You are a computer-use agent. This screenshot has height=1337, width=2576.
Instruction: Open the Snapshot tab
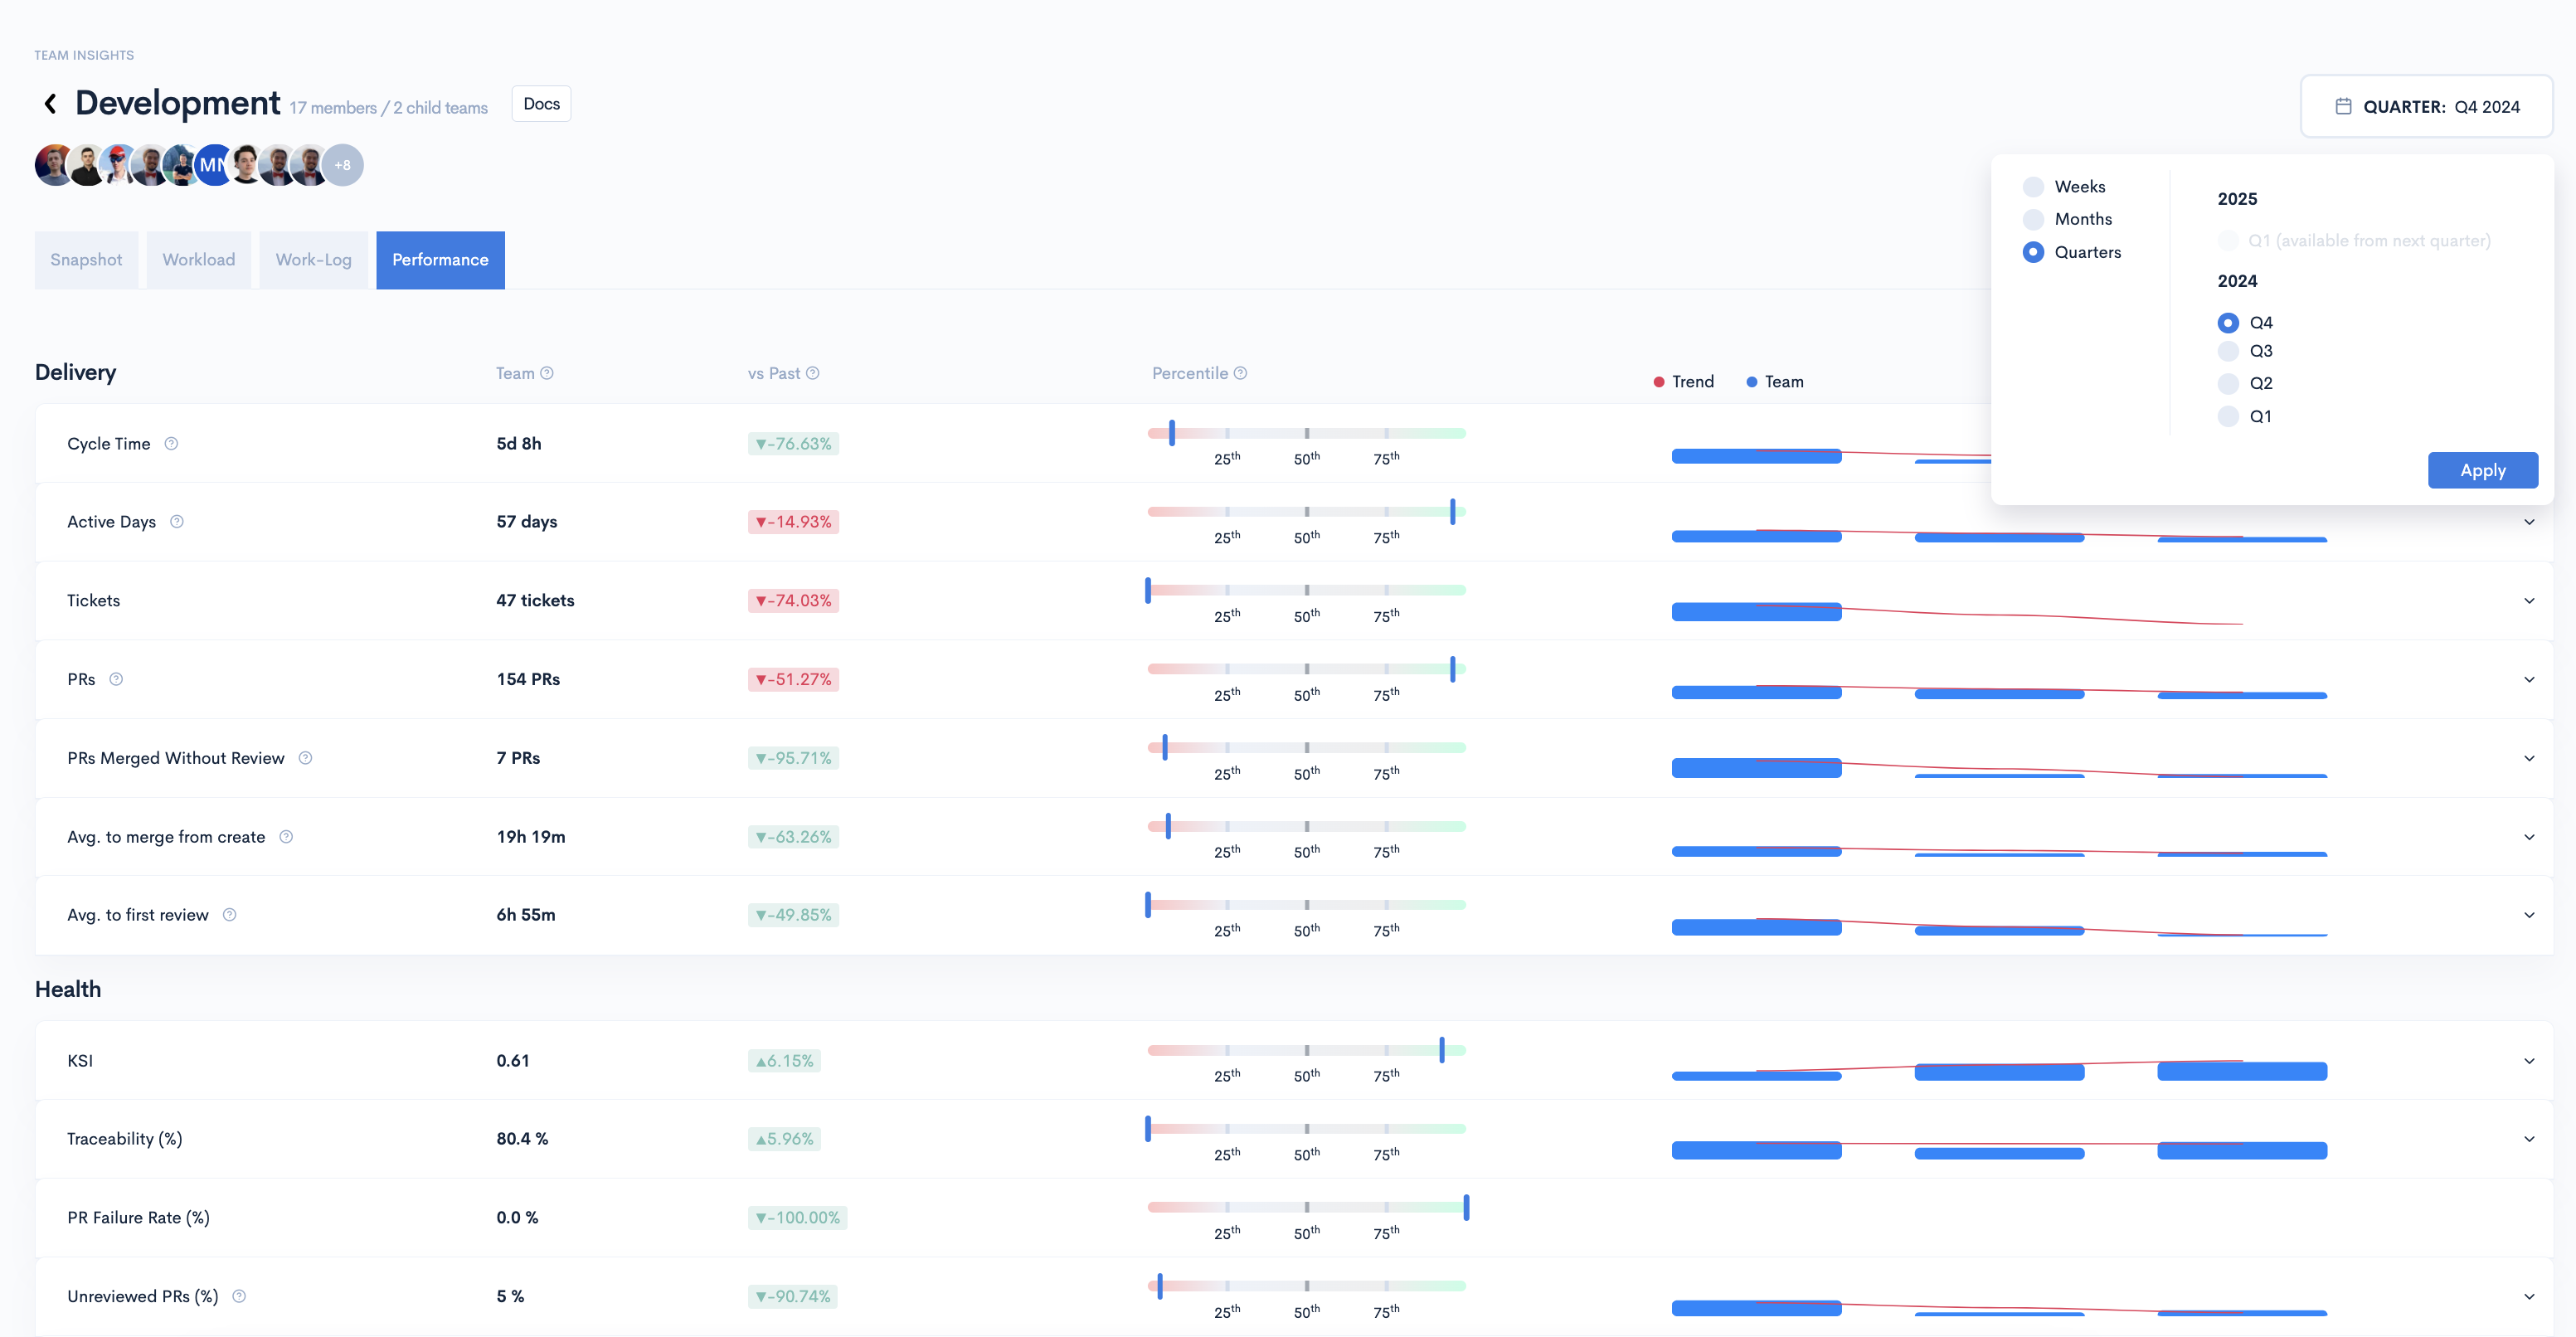(x=86, y=260)
